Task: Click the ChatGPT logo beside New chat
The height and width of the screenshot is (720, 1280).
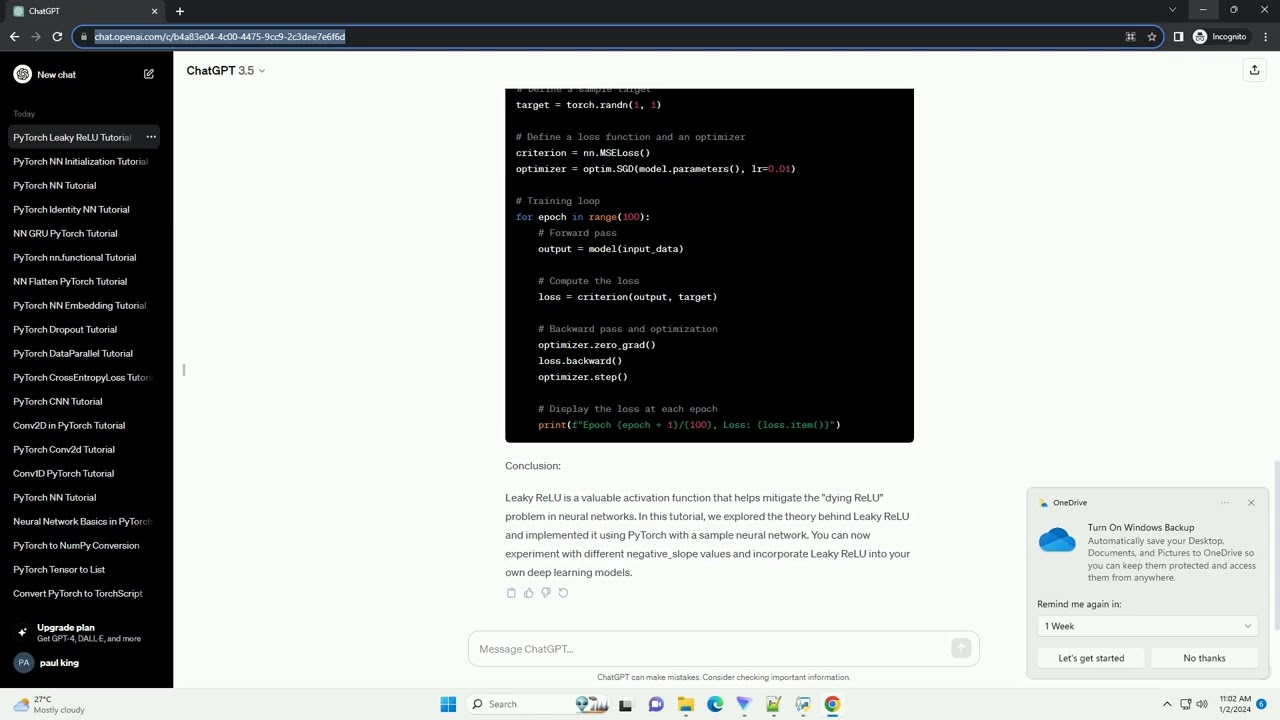Action: (x=22, y=74)
